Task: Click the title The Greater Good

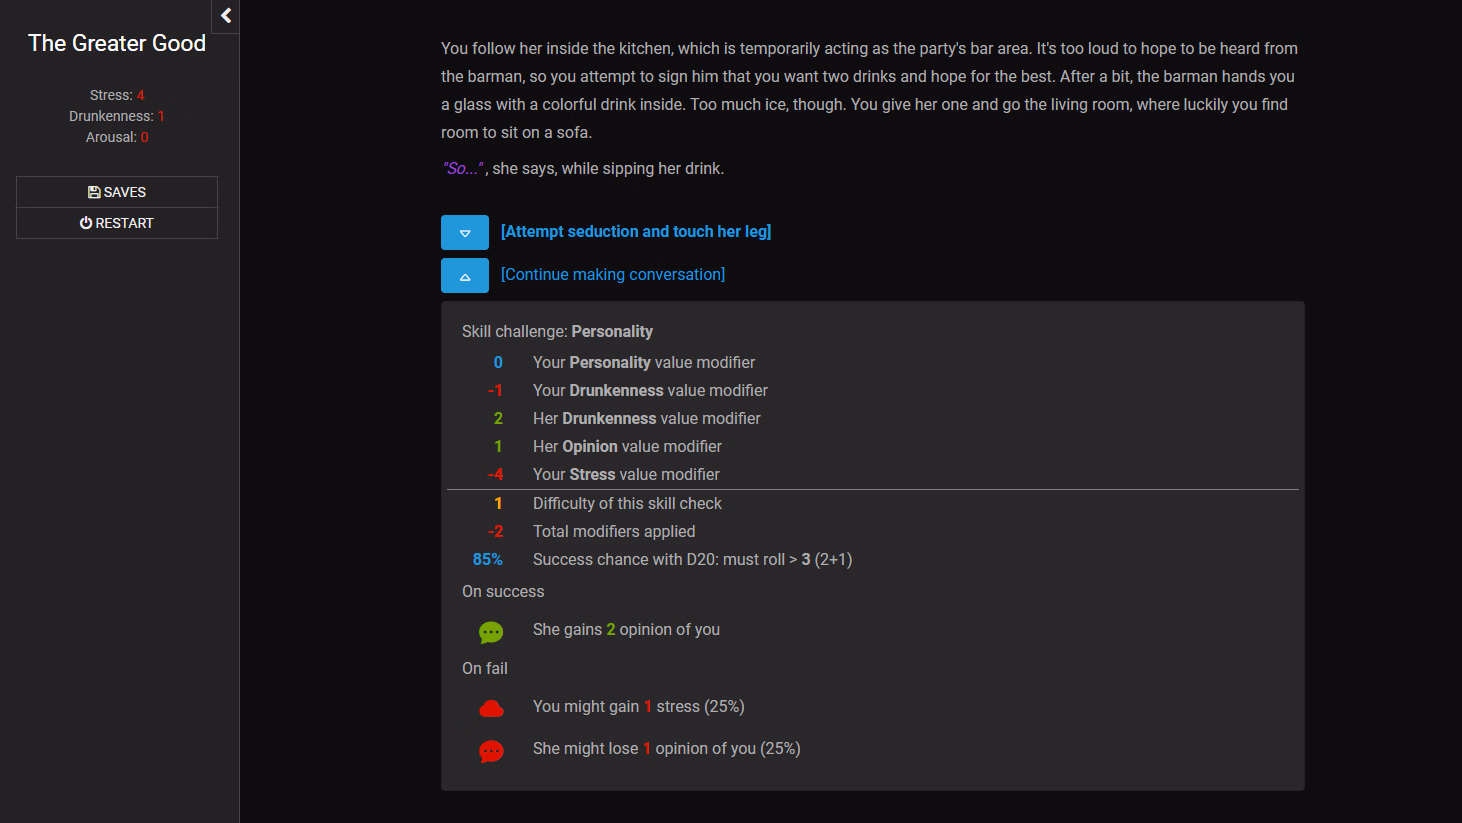Action: point(116,43)
